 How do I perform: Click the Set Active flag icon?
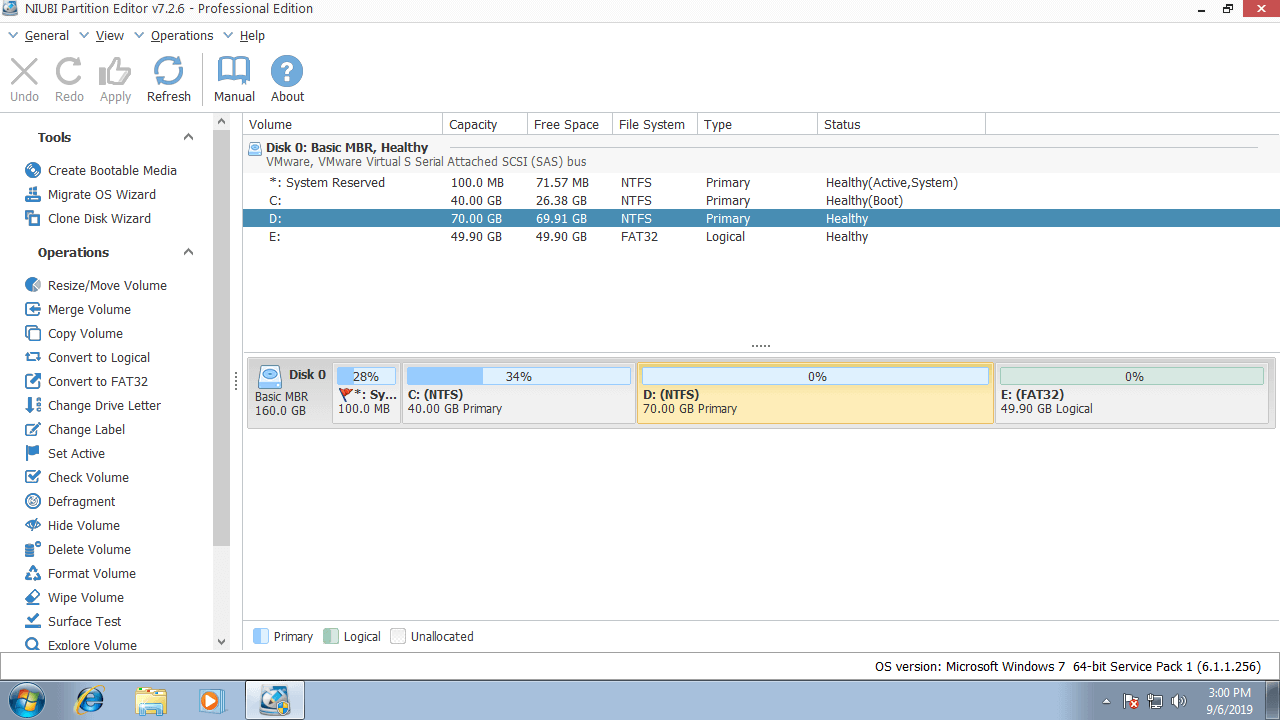(33, 453)
